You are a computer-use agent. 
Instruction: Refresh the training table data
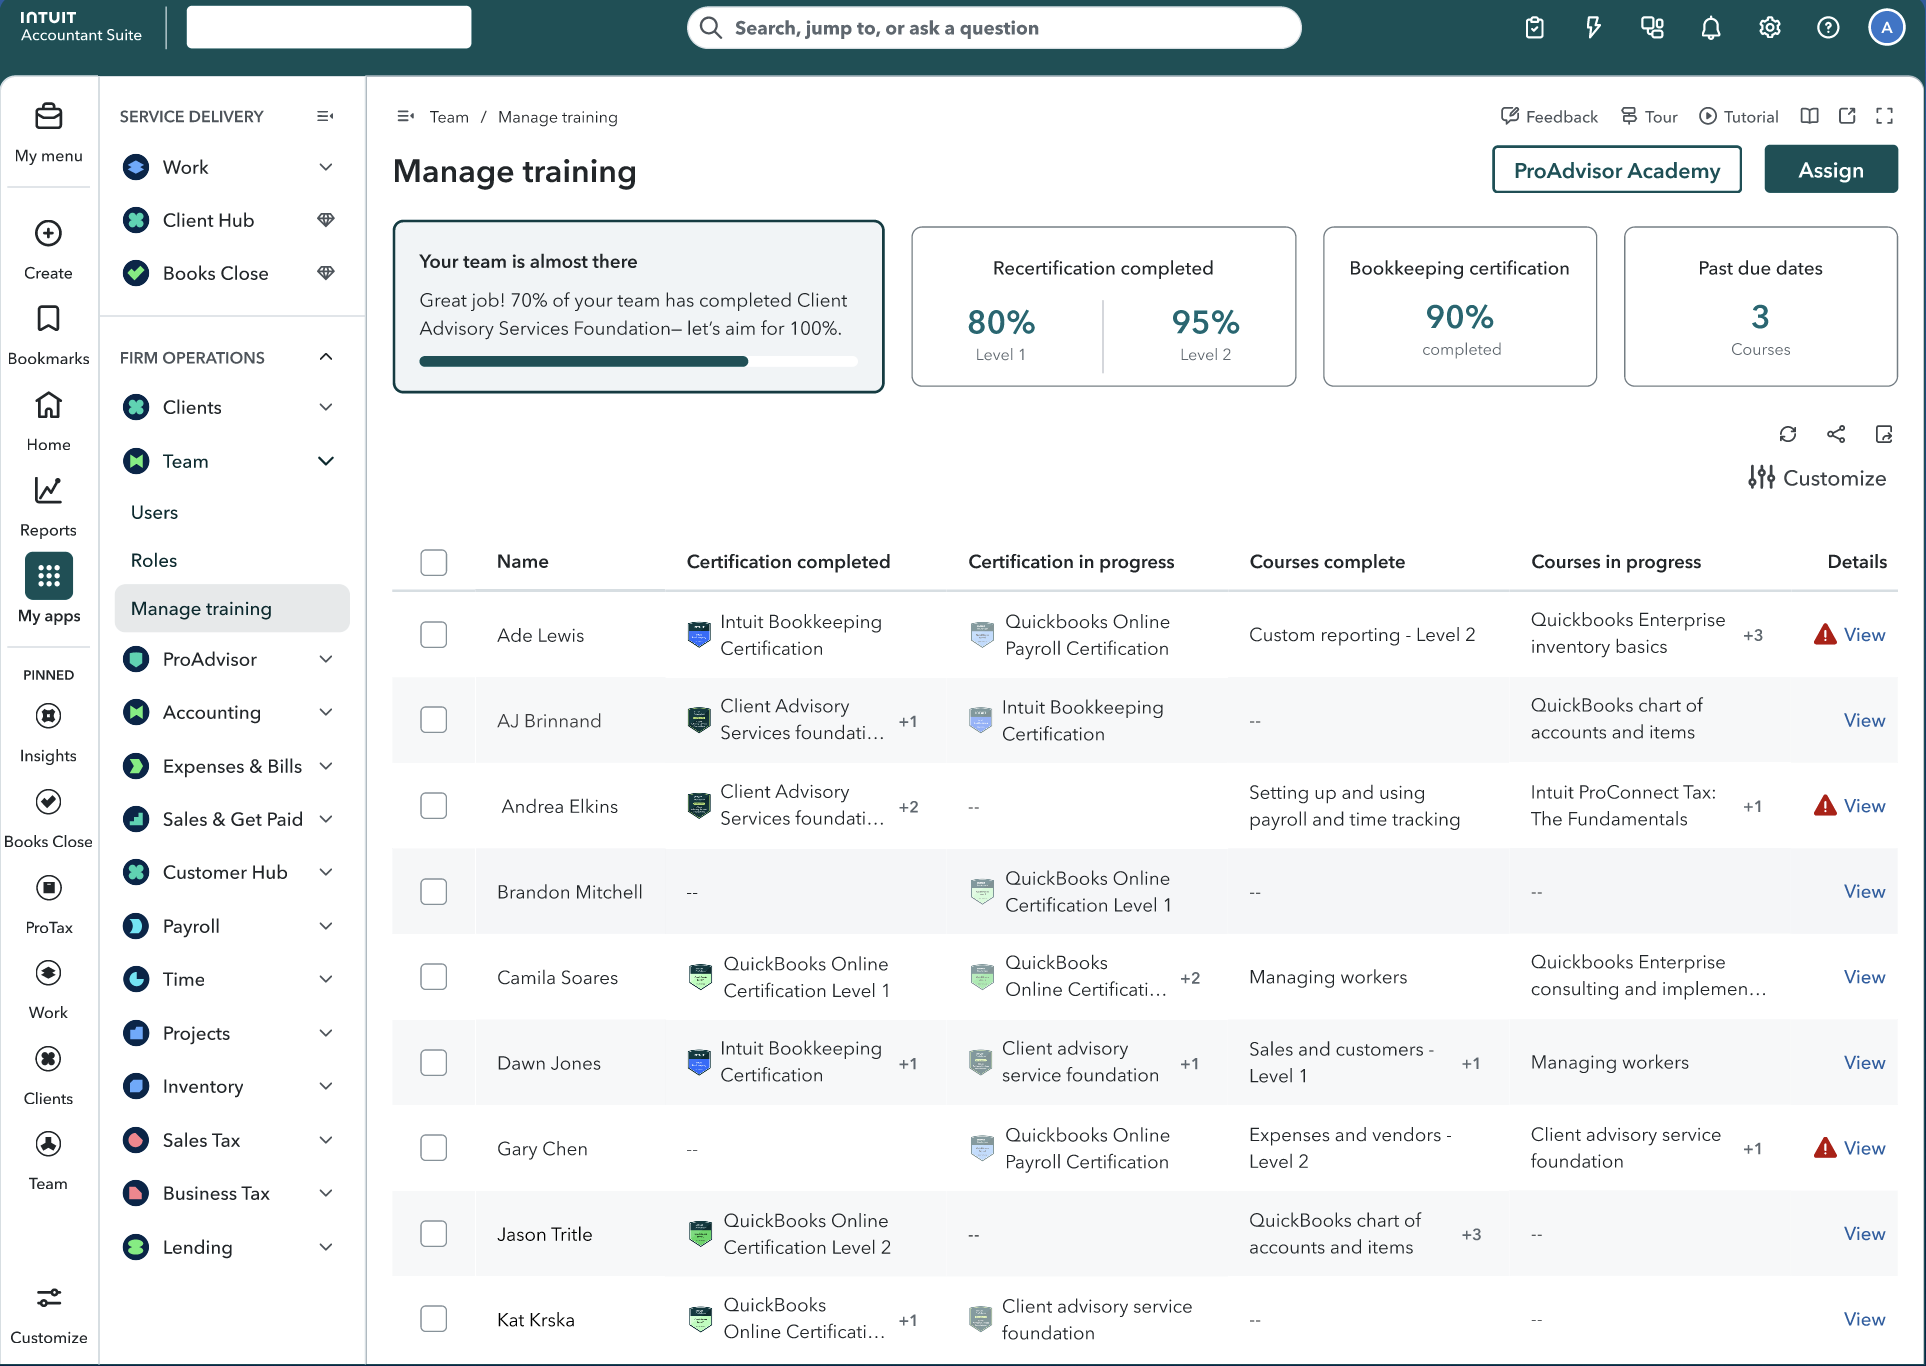pos(1789,434)
